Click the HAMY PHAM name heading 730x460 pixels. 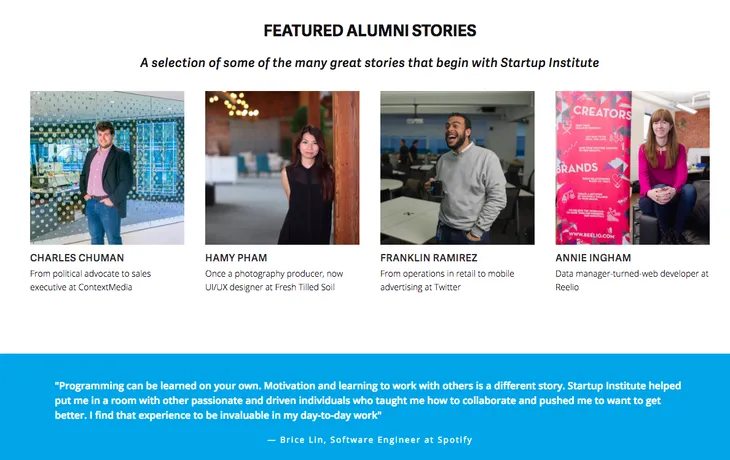(x=238, y=258)
